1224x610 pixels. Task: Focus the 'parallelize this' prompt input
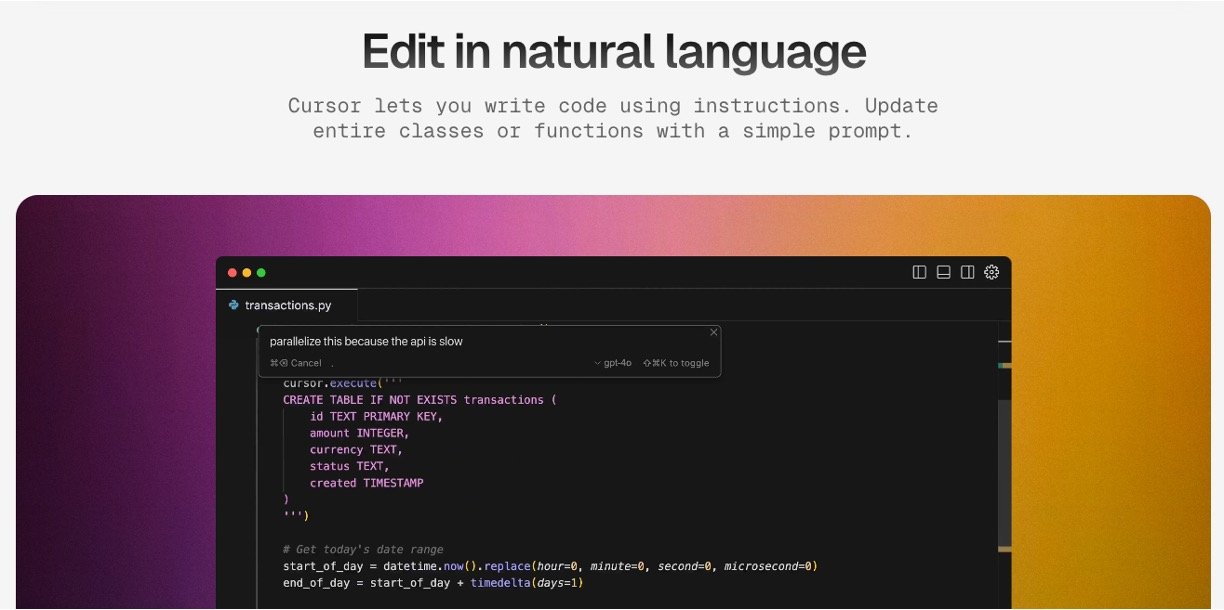tap(450, 341)
